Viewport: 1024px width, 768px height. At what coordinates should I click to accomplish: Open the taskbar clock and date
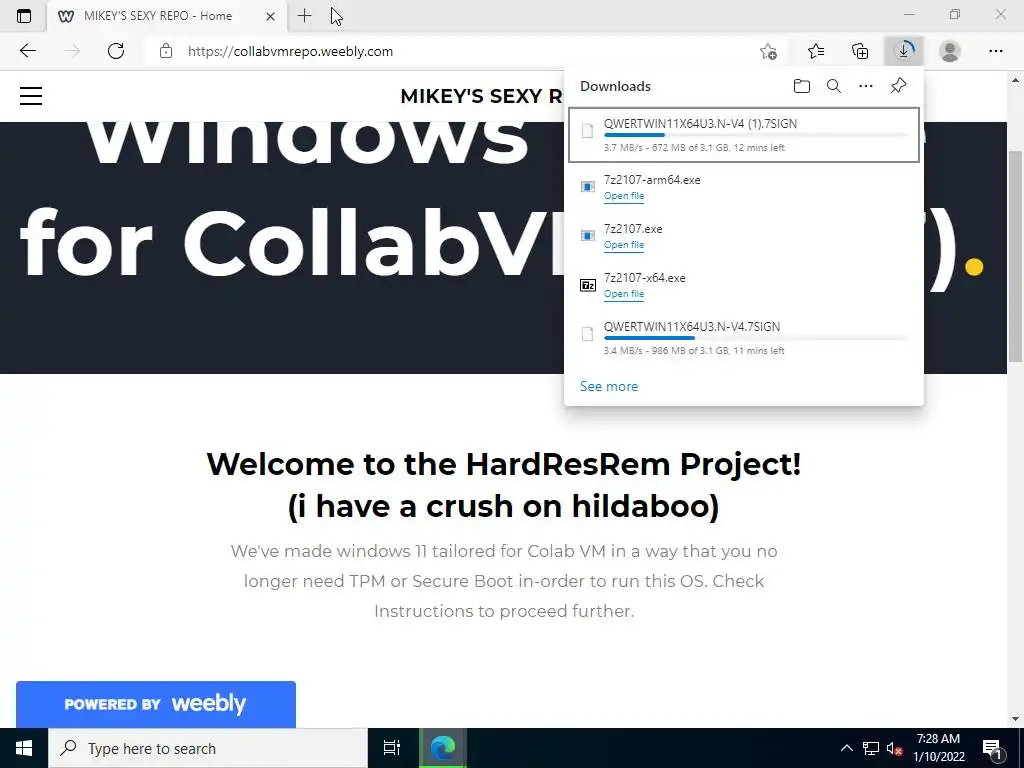click(x=938, y=748)
